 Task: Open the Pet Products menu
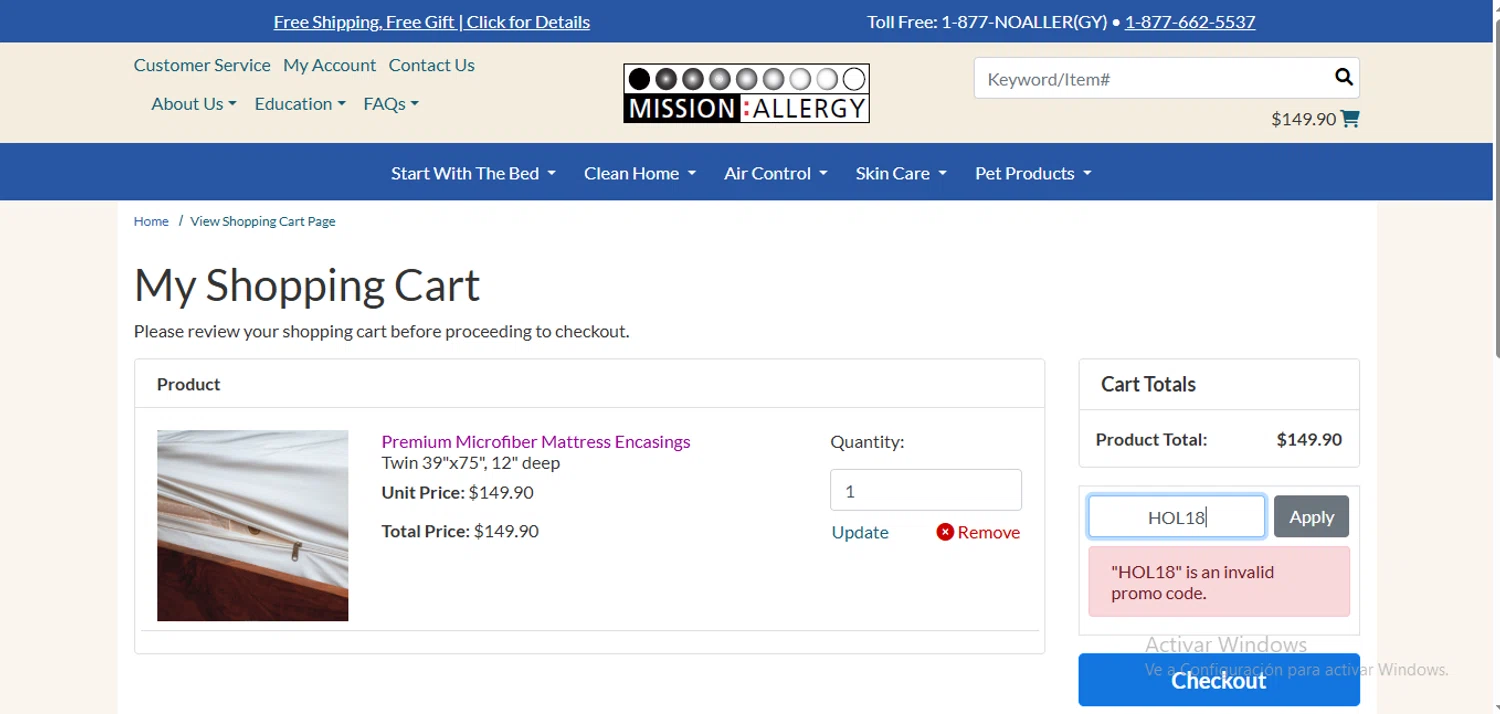coord(1033,173)
